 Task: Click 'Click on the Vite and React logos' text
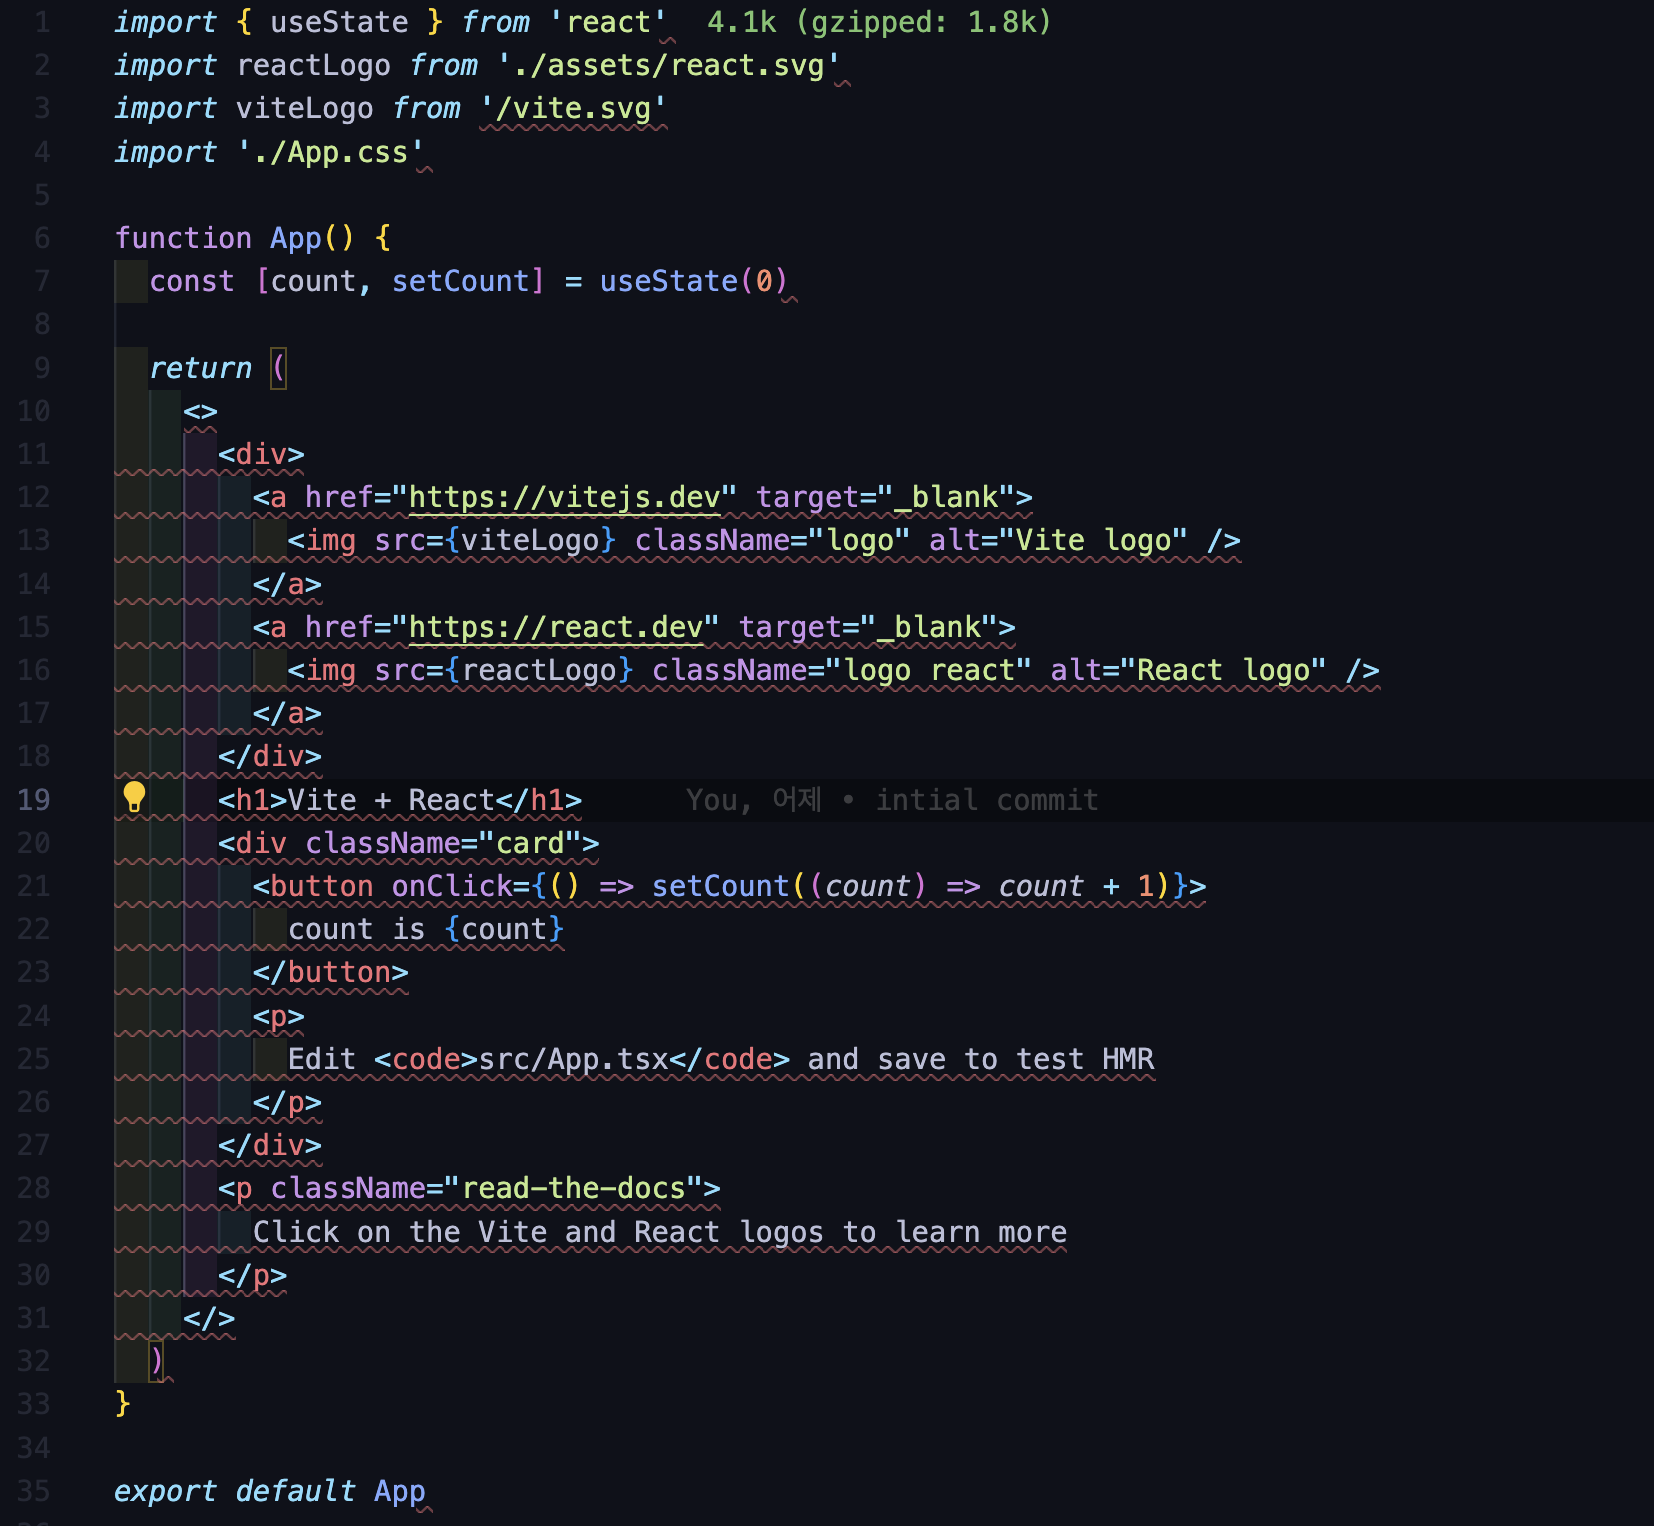tap(539, 1232)
